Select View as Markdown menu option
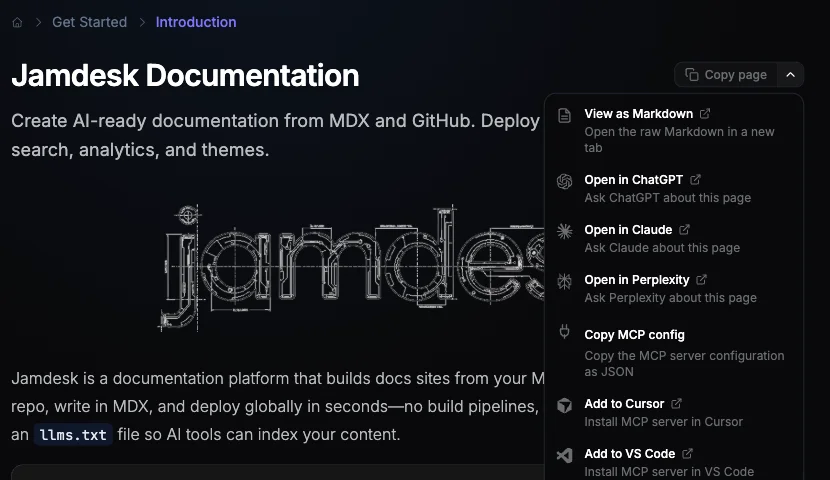 638,114
